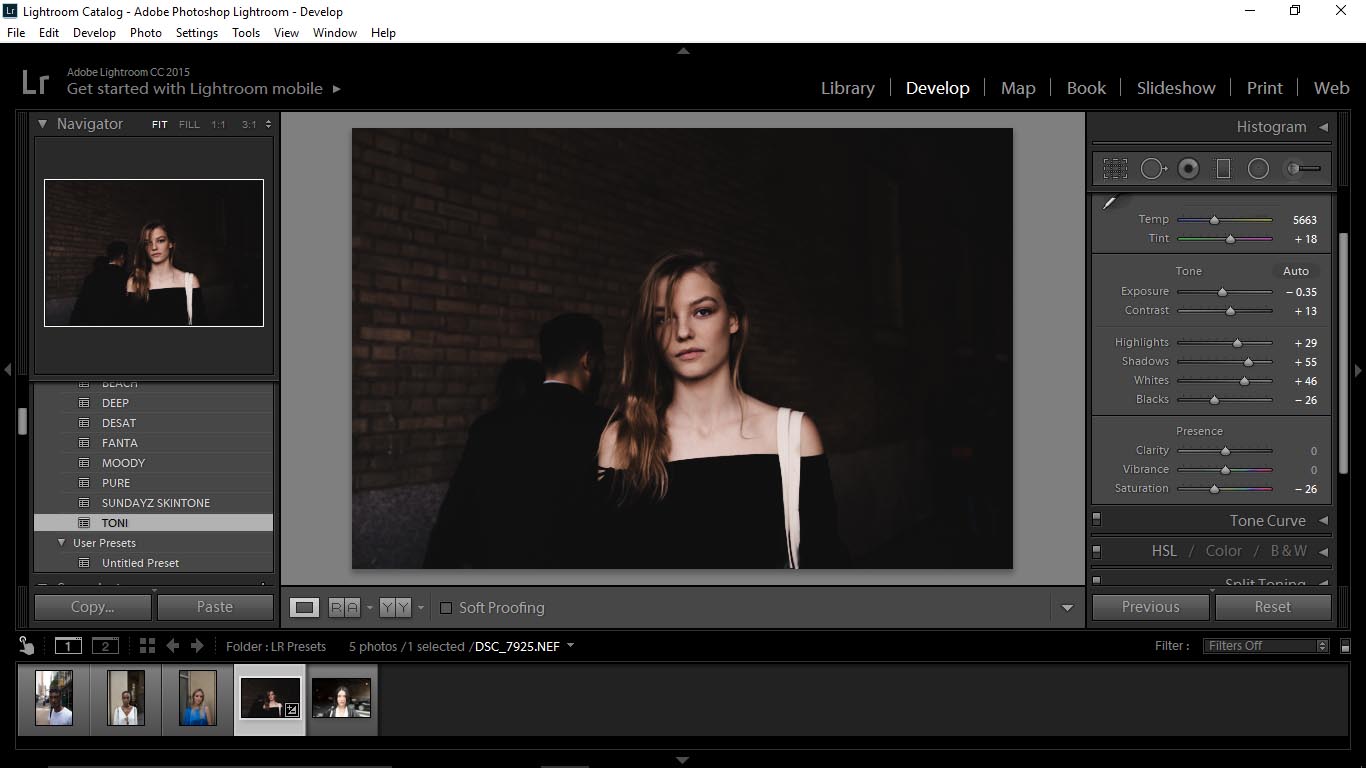Screen dimensions: 1366x768
Task: Toggle the Split Toning panel switch
Action: [x=1096, y=580]
